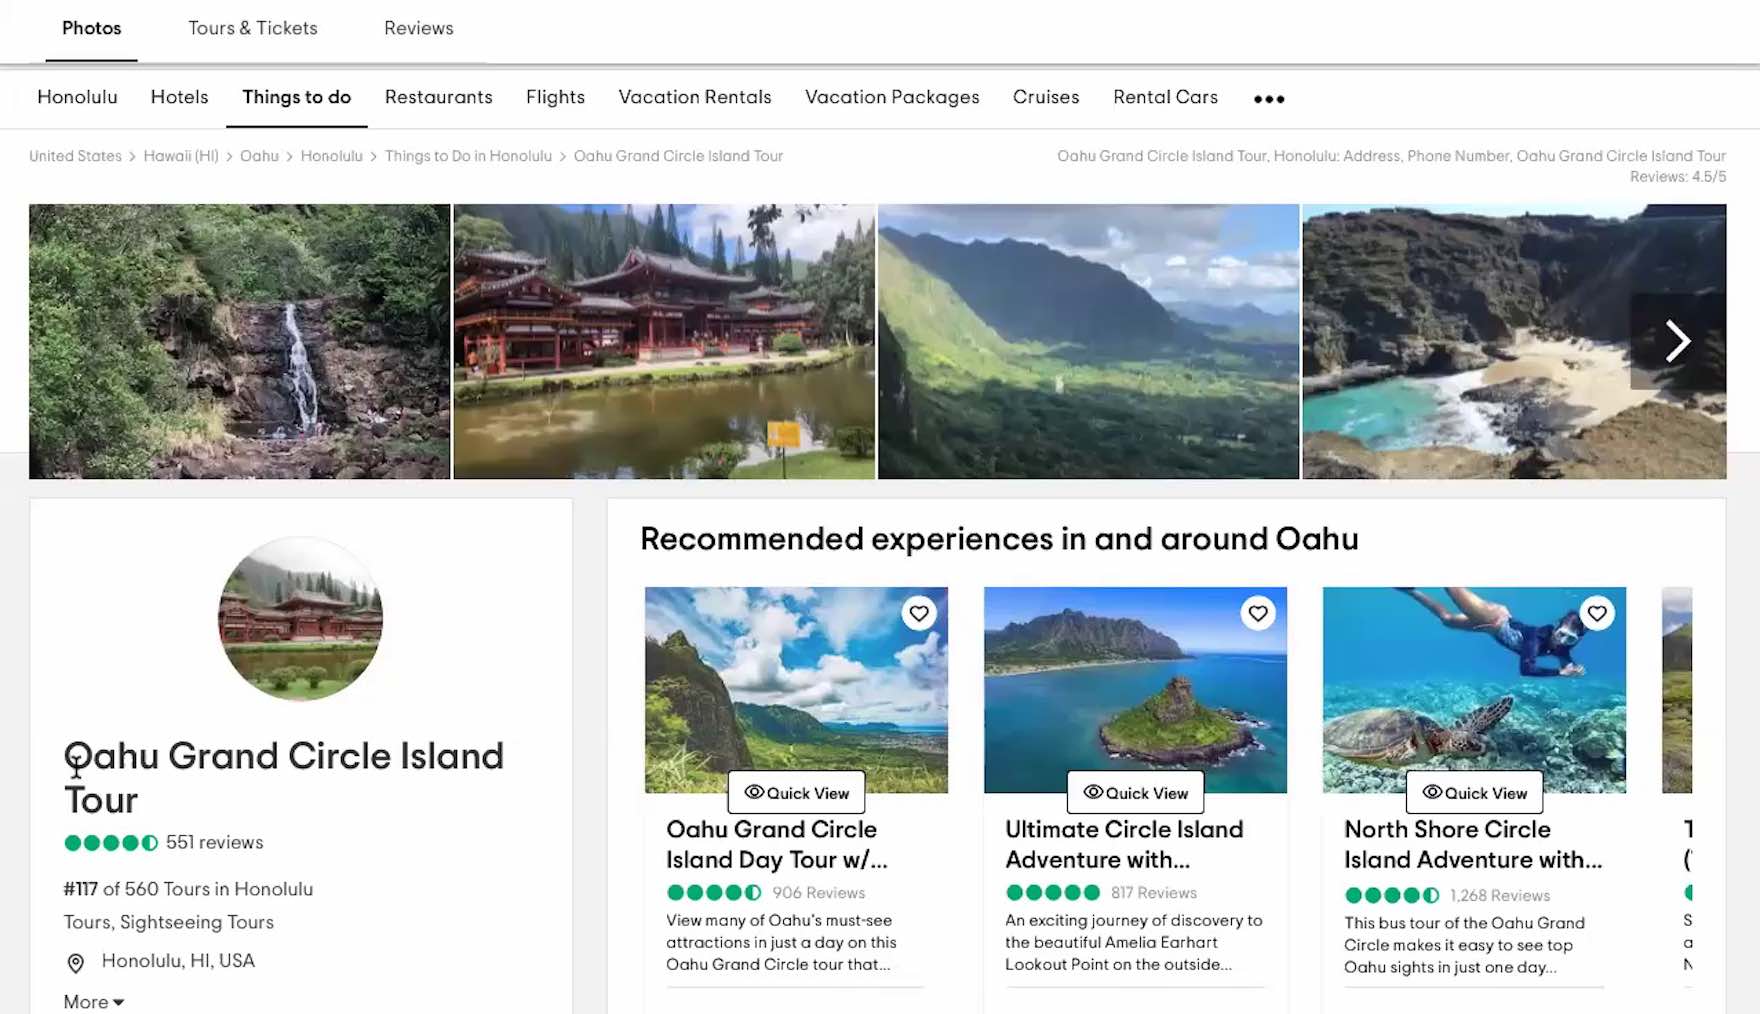Switch to the Tours & Tickets tab

(x=253, y=28)
